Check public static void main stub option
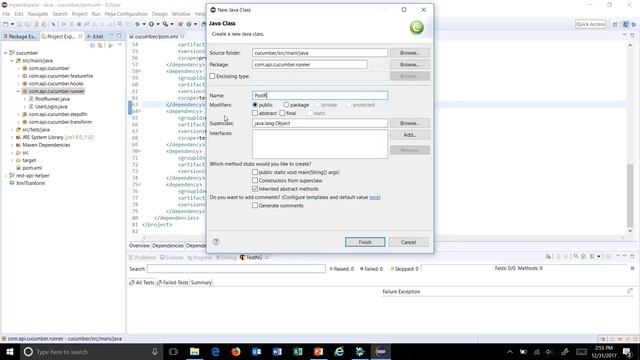640x360 pixels. tap(255, 172)
